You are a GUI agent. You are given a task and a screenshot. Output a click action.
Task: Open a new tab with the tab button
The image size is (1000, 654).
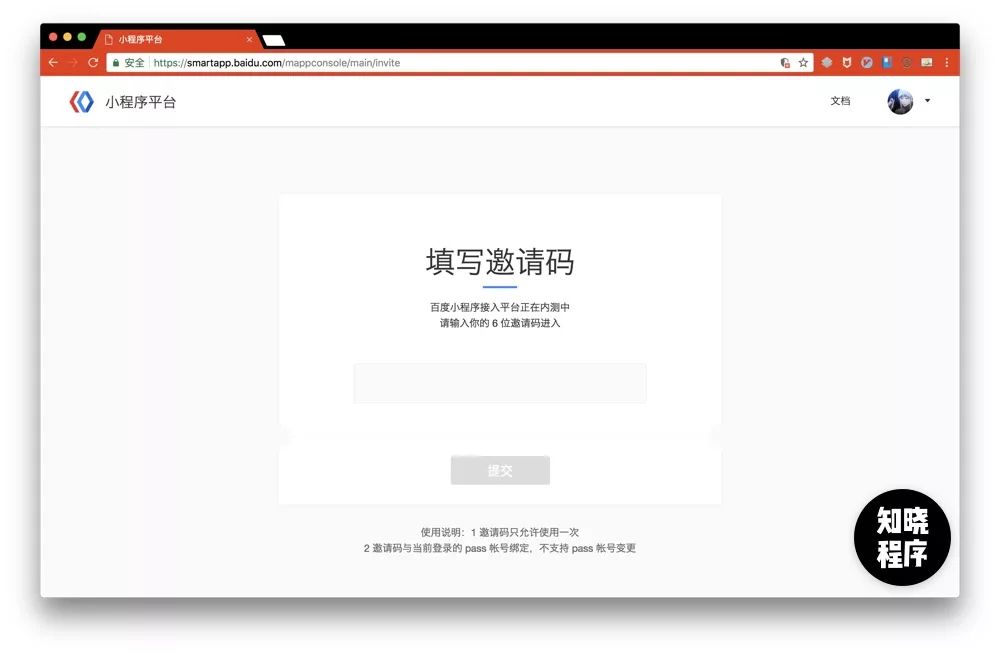coord(274,40)
